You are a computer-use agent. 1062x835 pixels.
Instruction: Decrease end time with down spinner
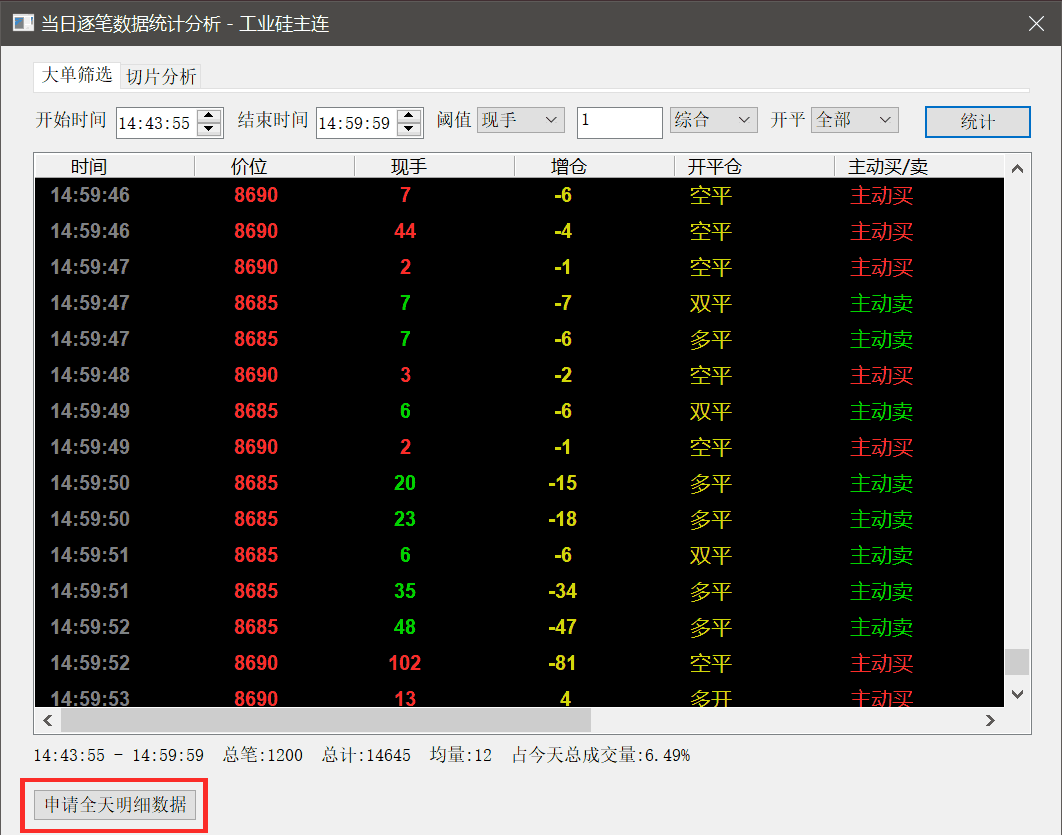click(x=409, y=129)
